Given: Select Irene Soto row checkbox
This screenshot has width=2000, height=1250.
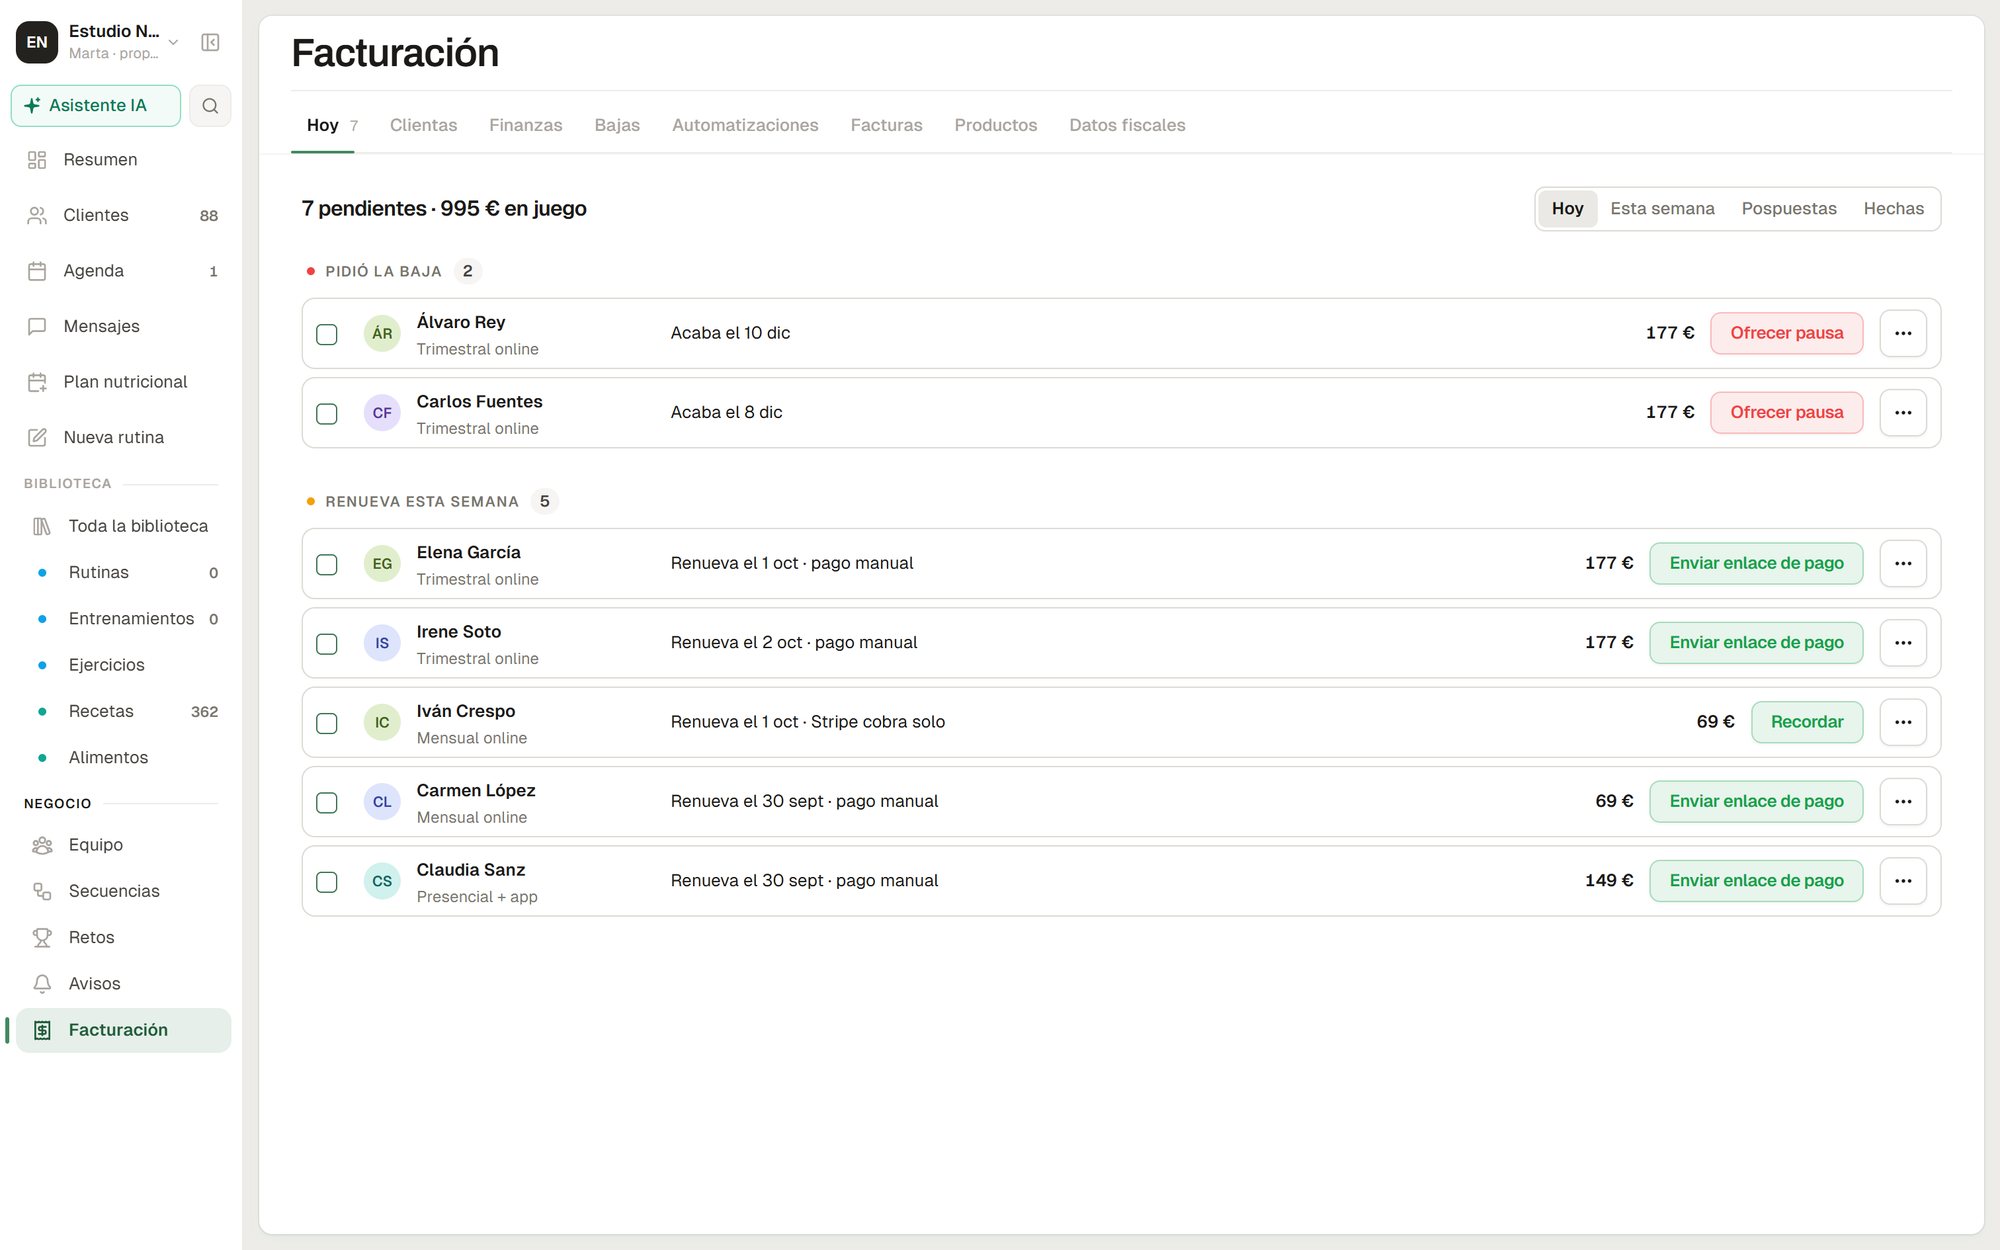Looking at the screenshot, I should 327,643.
